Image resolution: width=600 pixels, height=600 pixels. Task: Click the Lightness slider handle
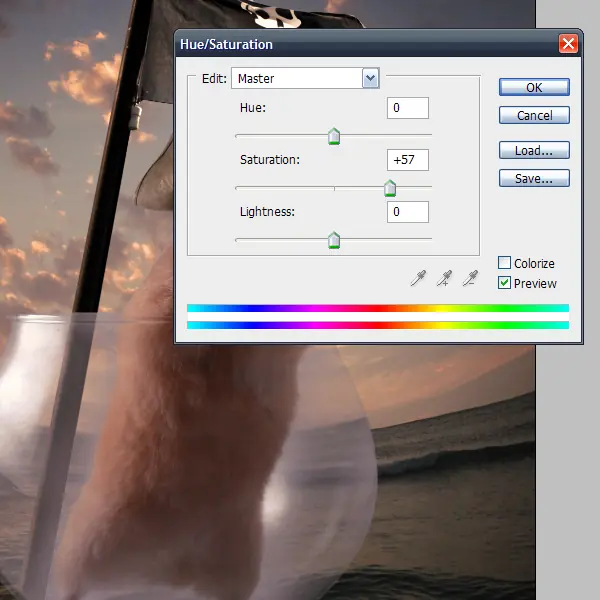point(334,240)
